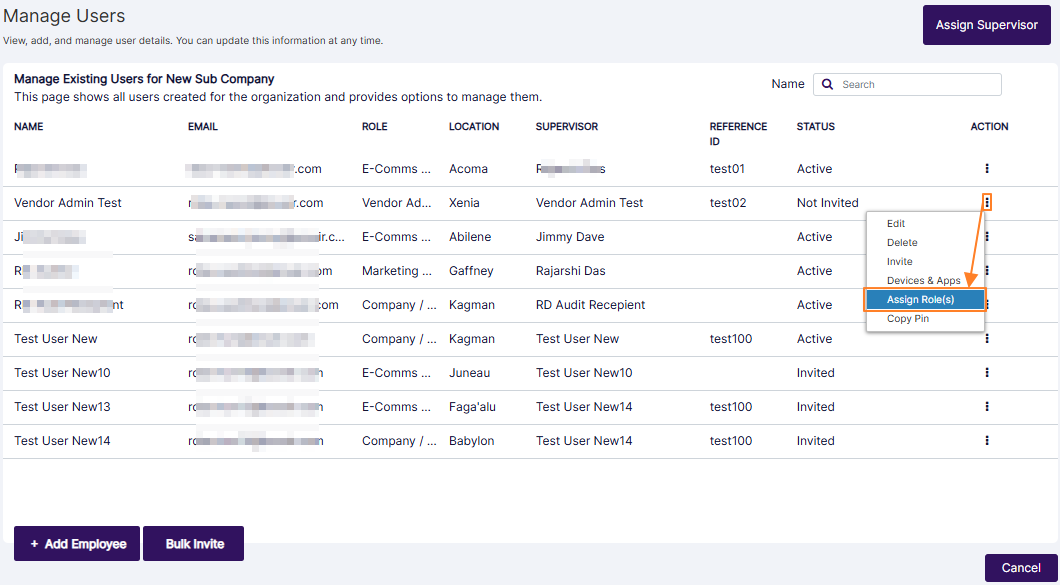
Task: Open the action menu for Vendor Admin Test
Action: point(986,202)
